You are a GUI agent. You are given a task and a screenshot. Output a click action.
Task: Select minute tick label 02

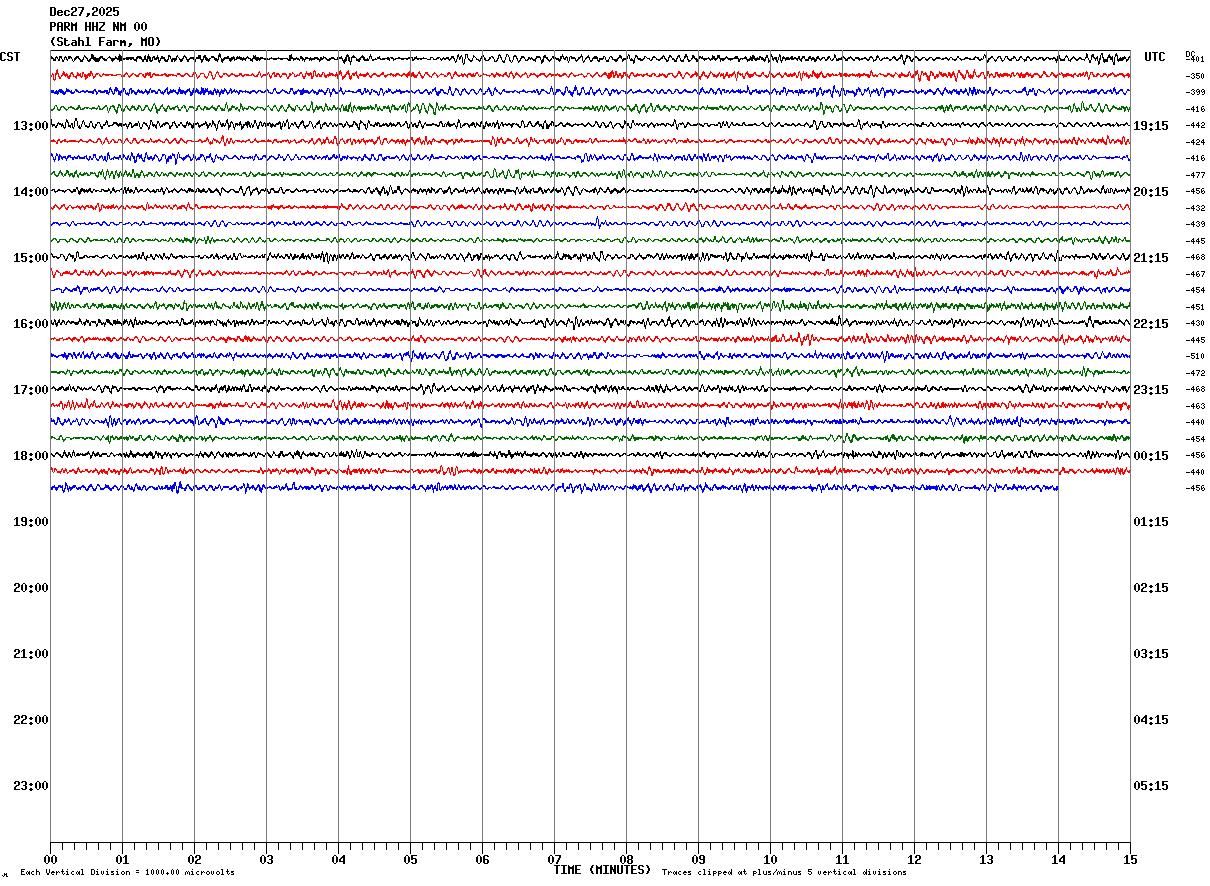pyautogui.click(x=194, y=859)
